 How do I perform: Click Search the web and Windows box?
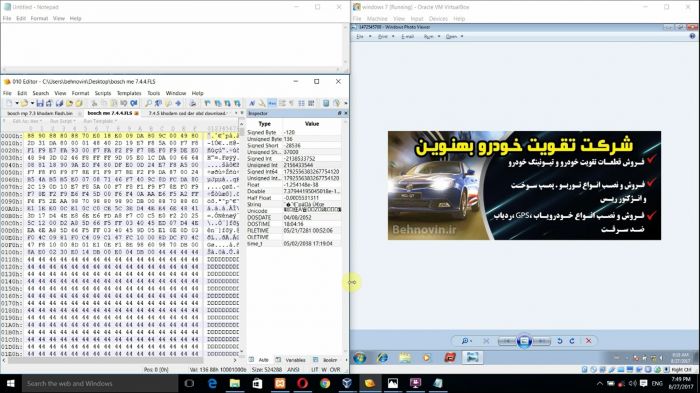100,384
